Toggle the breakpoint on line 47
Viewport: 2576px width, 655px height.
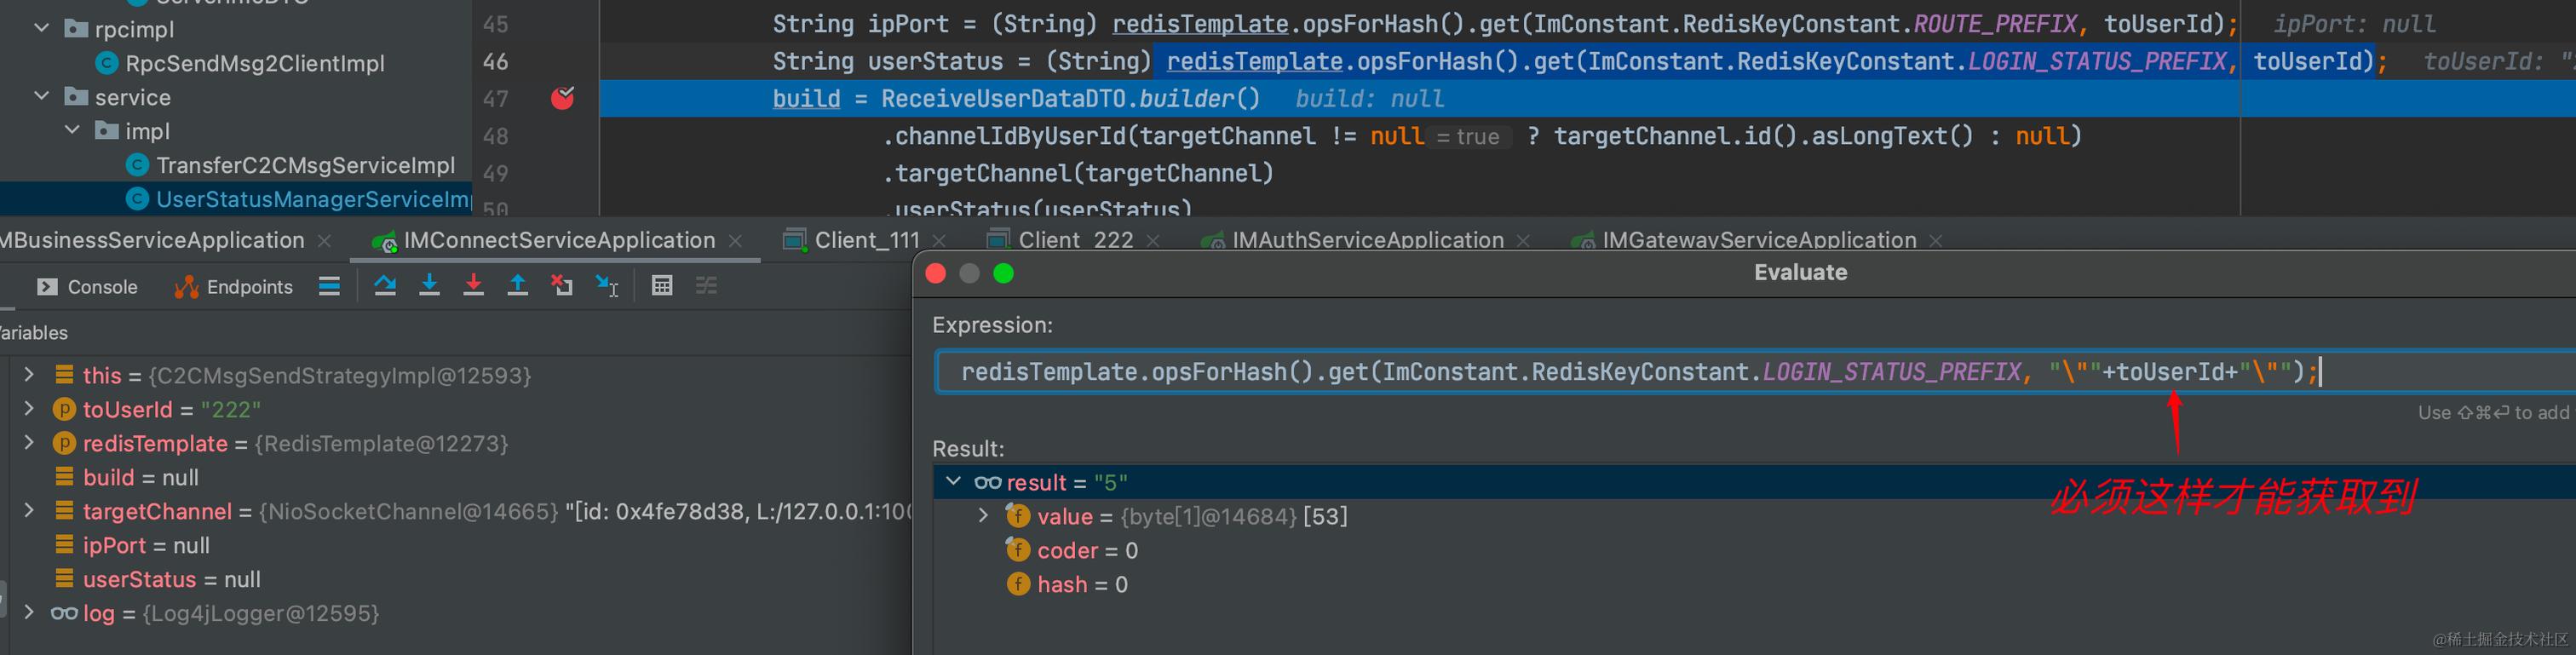(562, 98)
